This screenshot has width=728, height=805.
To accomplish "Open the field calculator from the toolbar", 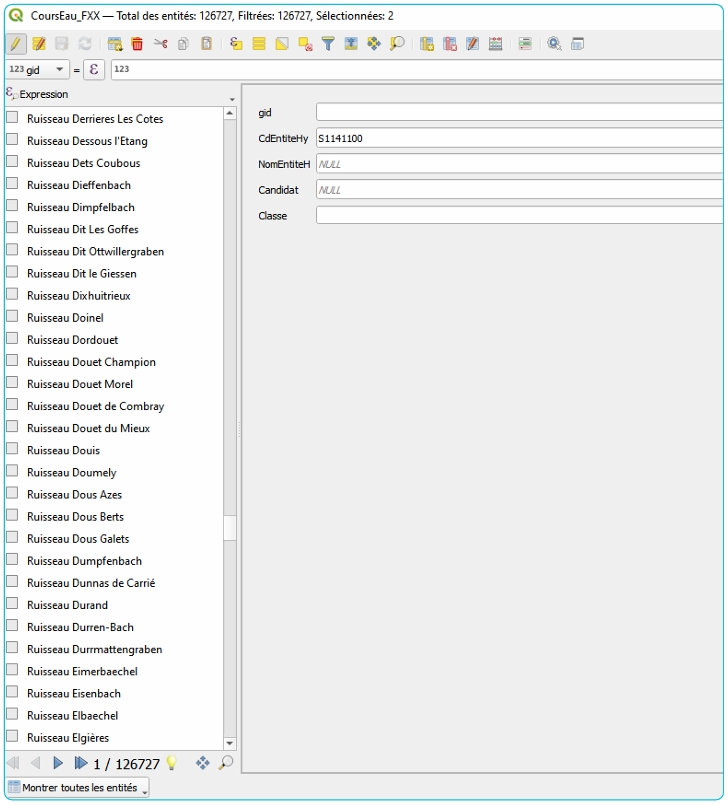I will point(495,44).
